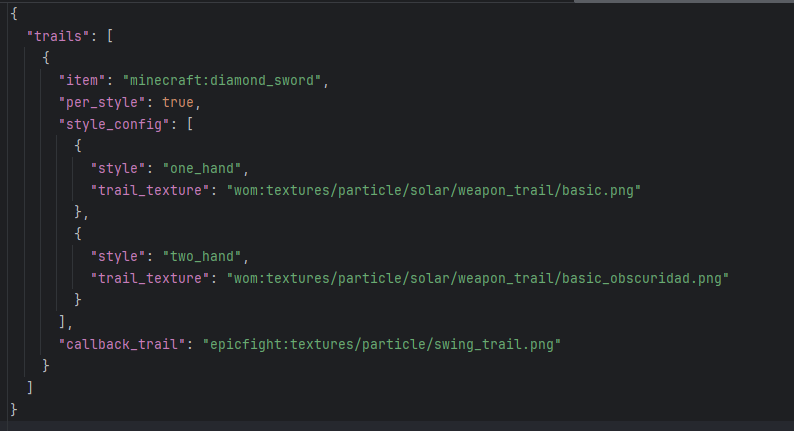Image resolution: width=794 pixels, height=431 pixels.
Task: Place cursor on "minecraft:diamond_sword" value
Action: point(225,81)
